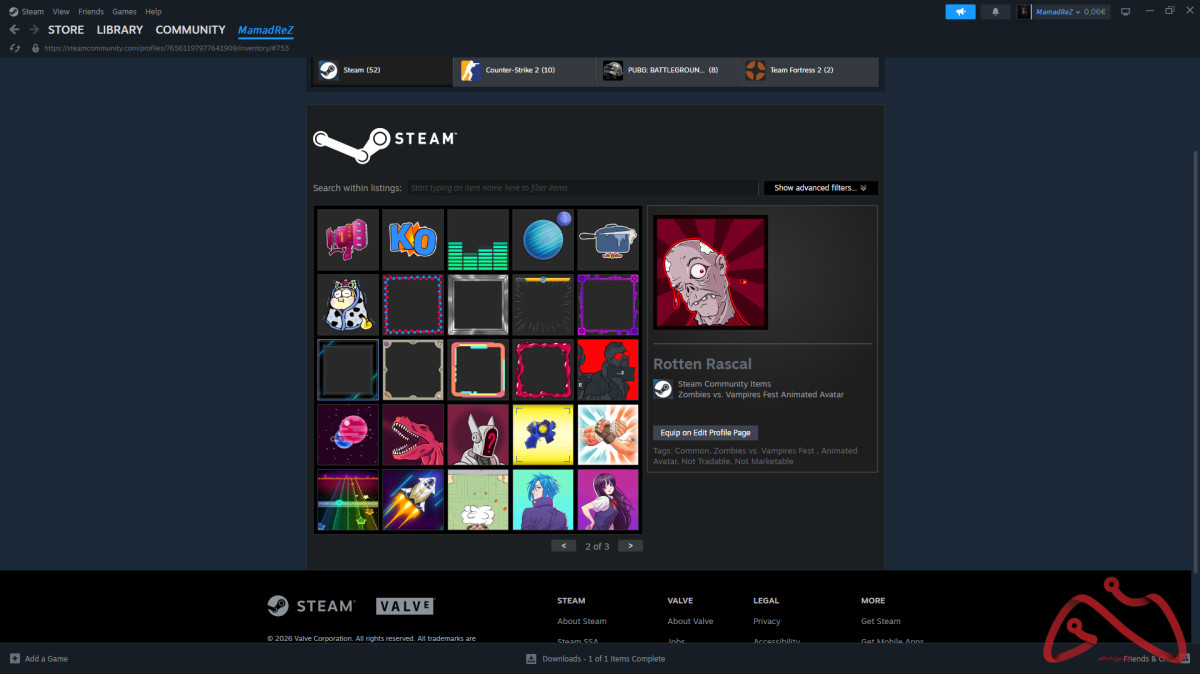This screenshot has height=674, width=1200.
Task: Click the Steam logo in the footer
Action: 310,606
